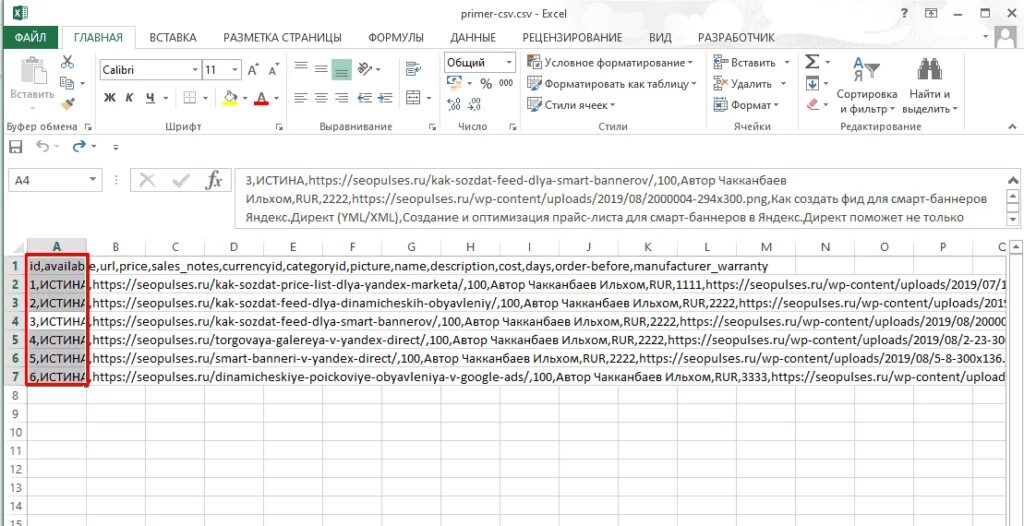Decrease font size with the smaller A

[x=274, y=69]
